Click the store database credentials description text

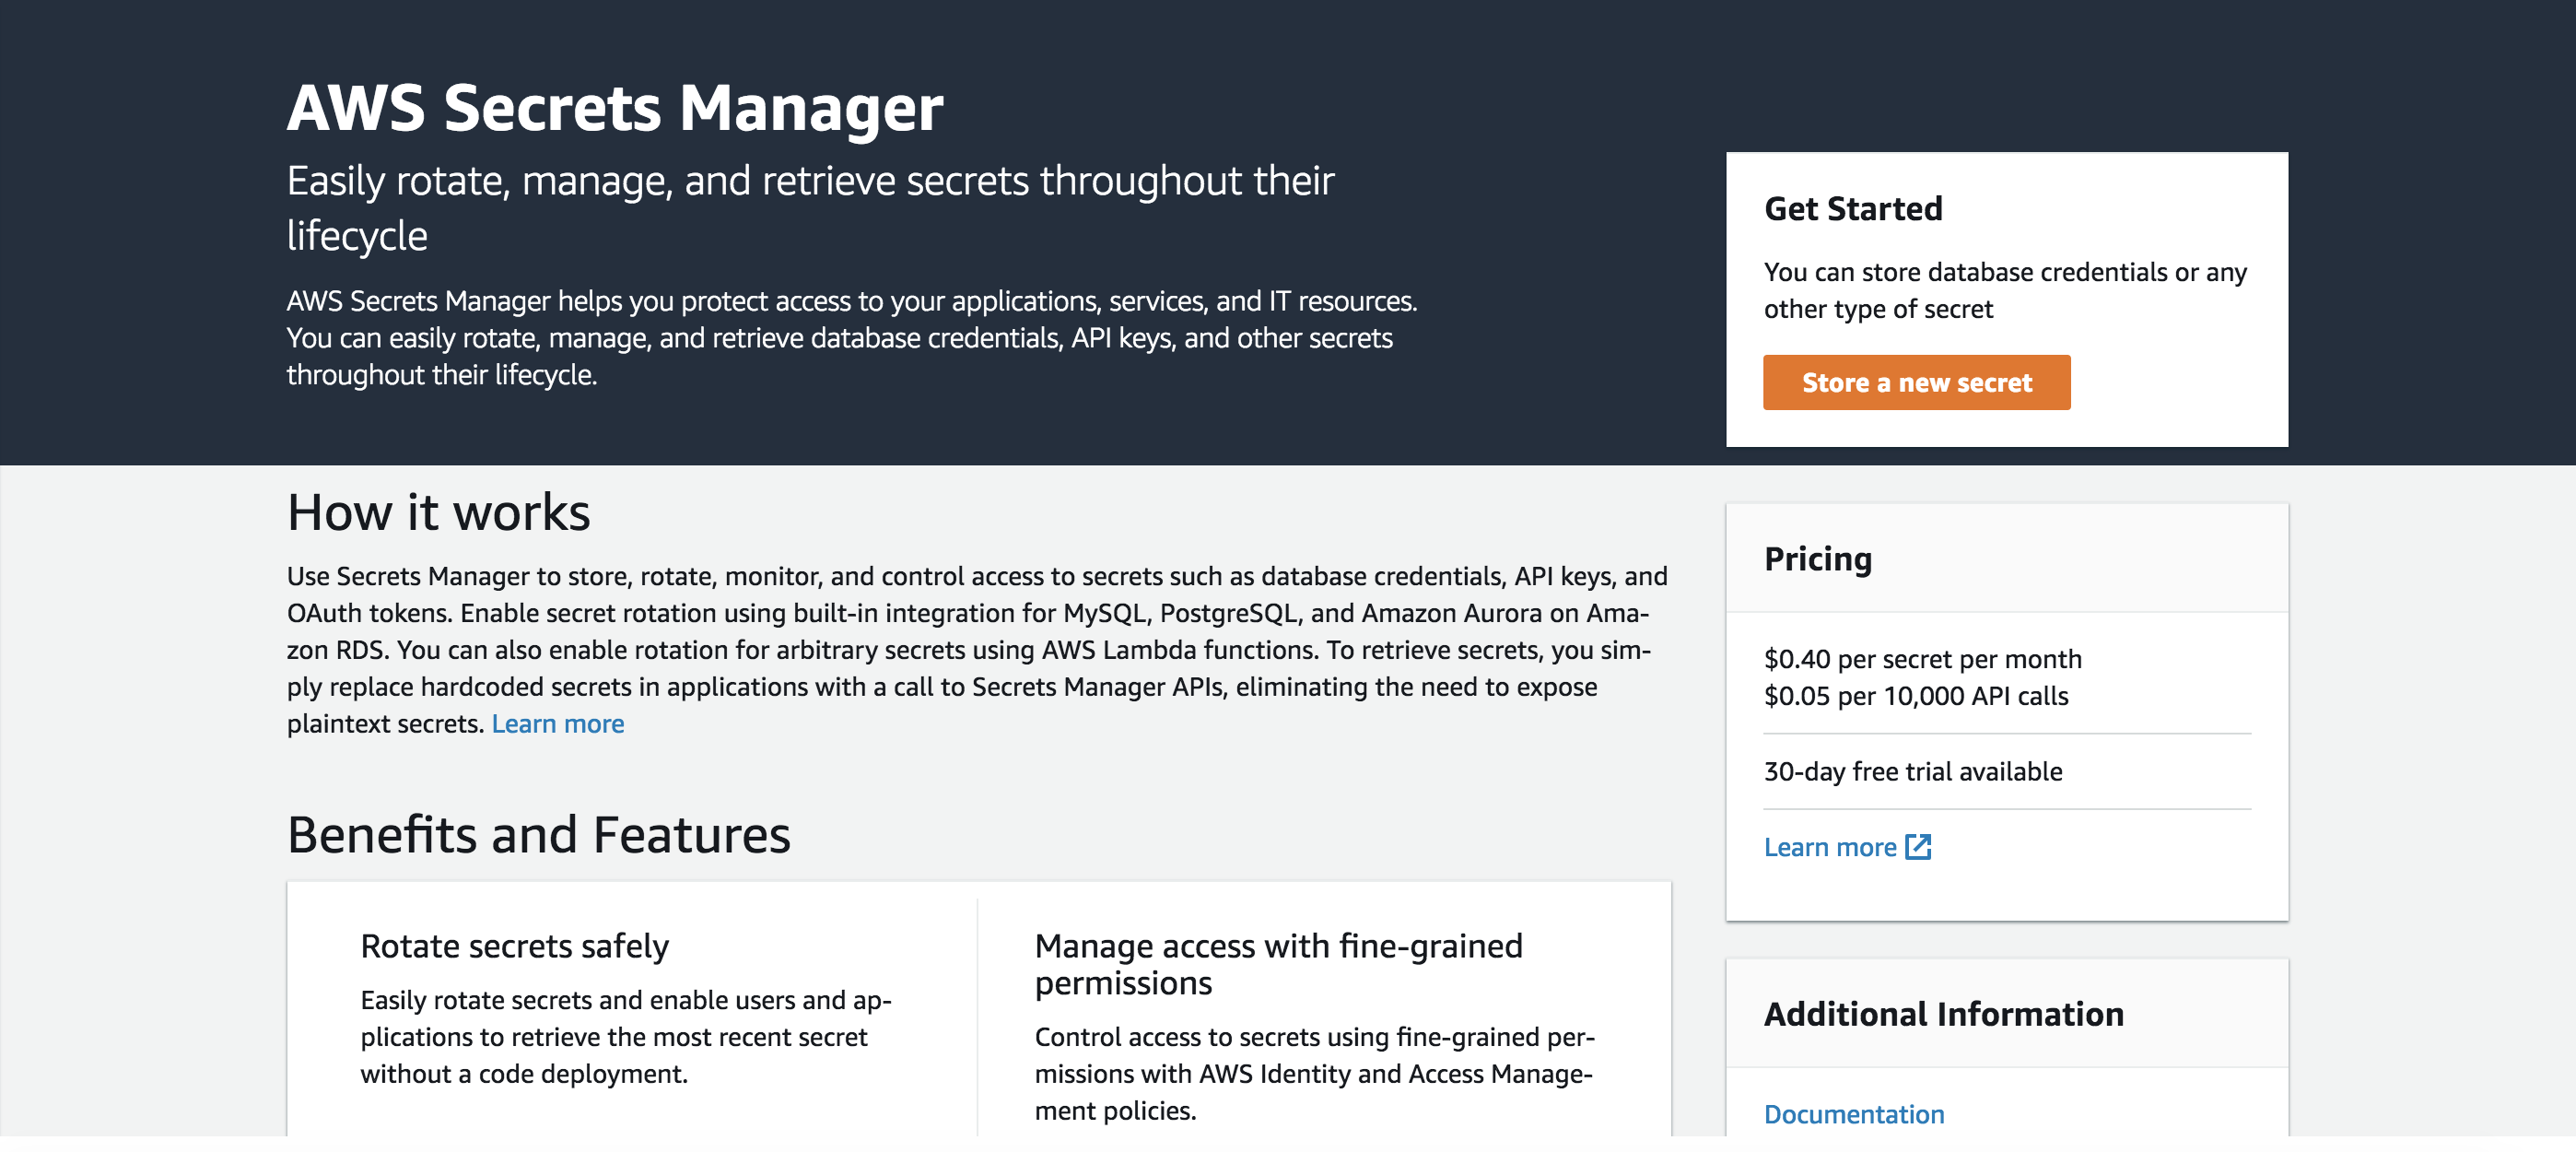click(x=2004, y=290)
